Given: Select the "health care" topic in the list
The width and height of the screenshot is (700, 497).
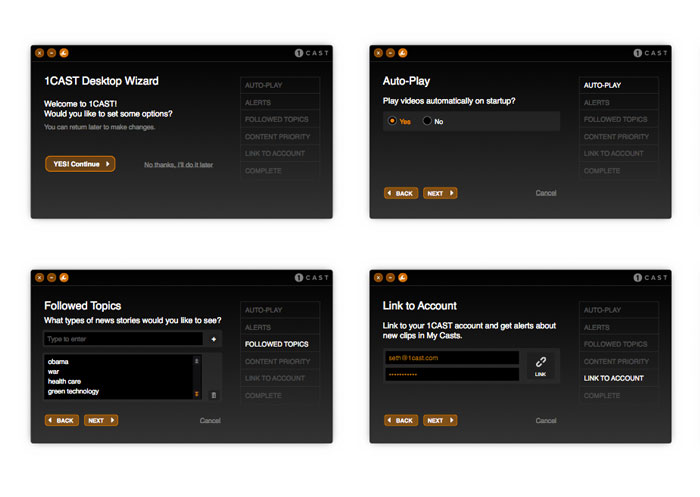Looking at the screenshot, I should tap(64, 381).
